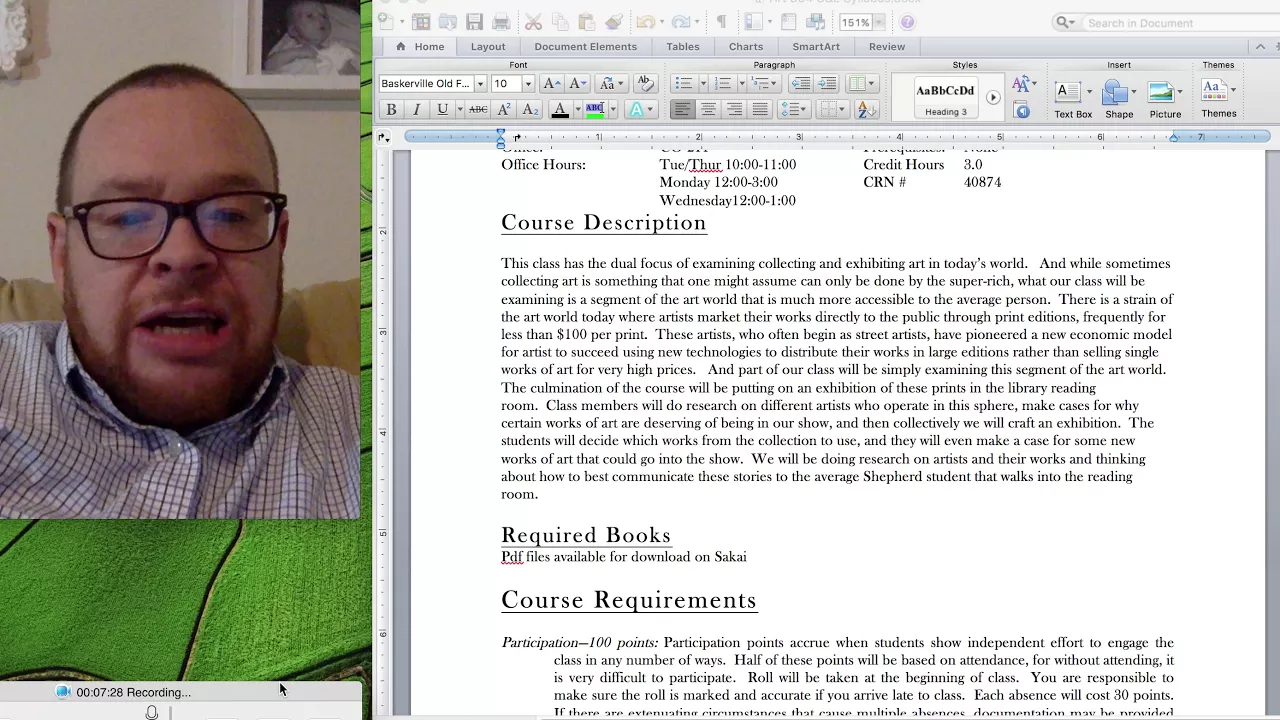Redo the last action
Viewport: 1280px width, 720px height.
click(681, 22)
